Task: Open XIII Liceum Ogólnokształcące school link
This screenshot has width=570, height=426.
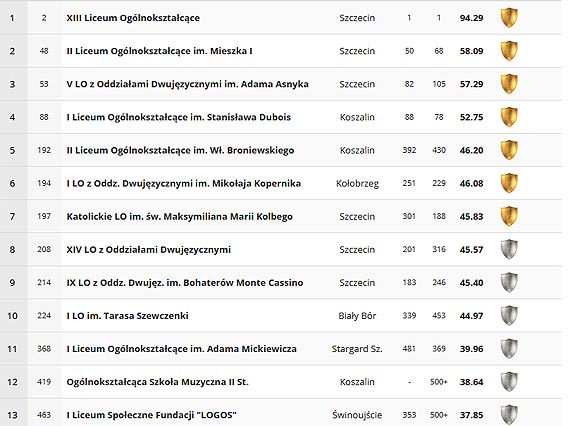Action: 133,18
